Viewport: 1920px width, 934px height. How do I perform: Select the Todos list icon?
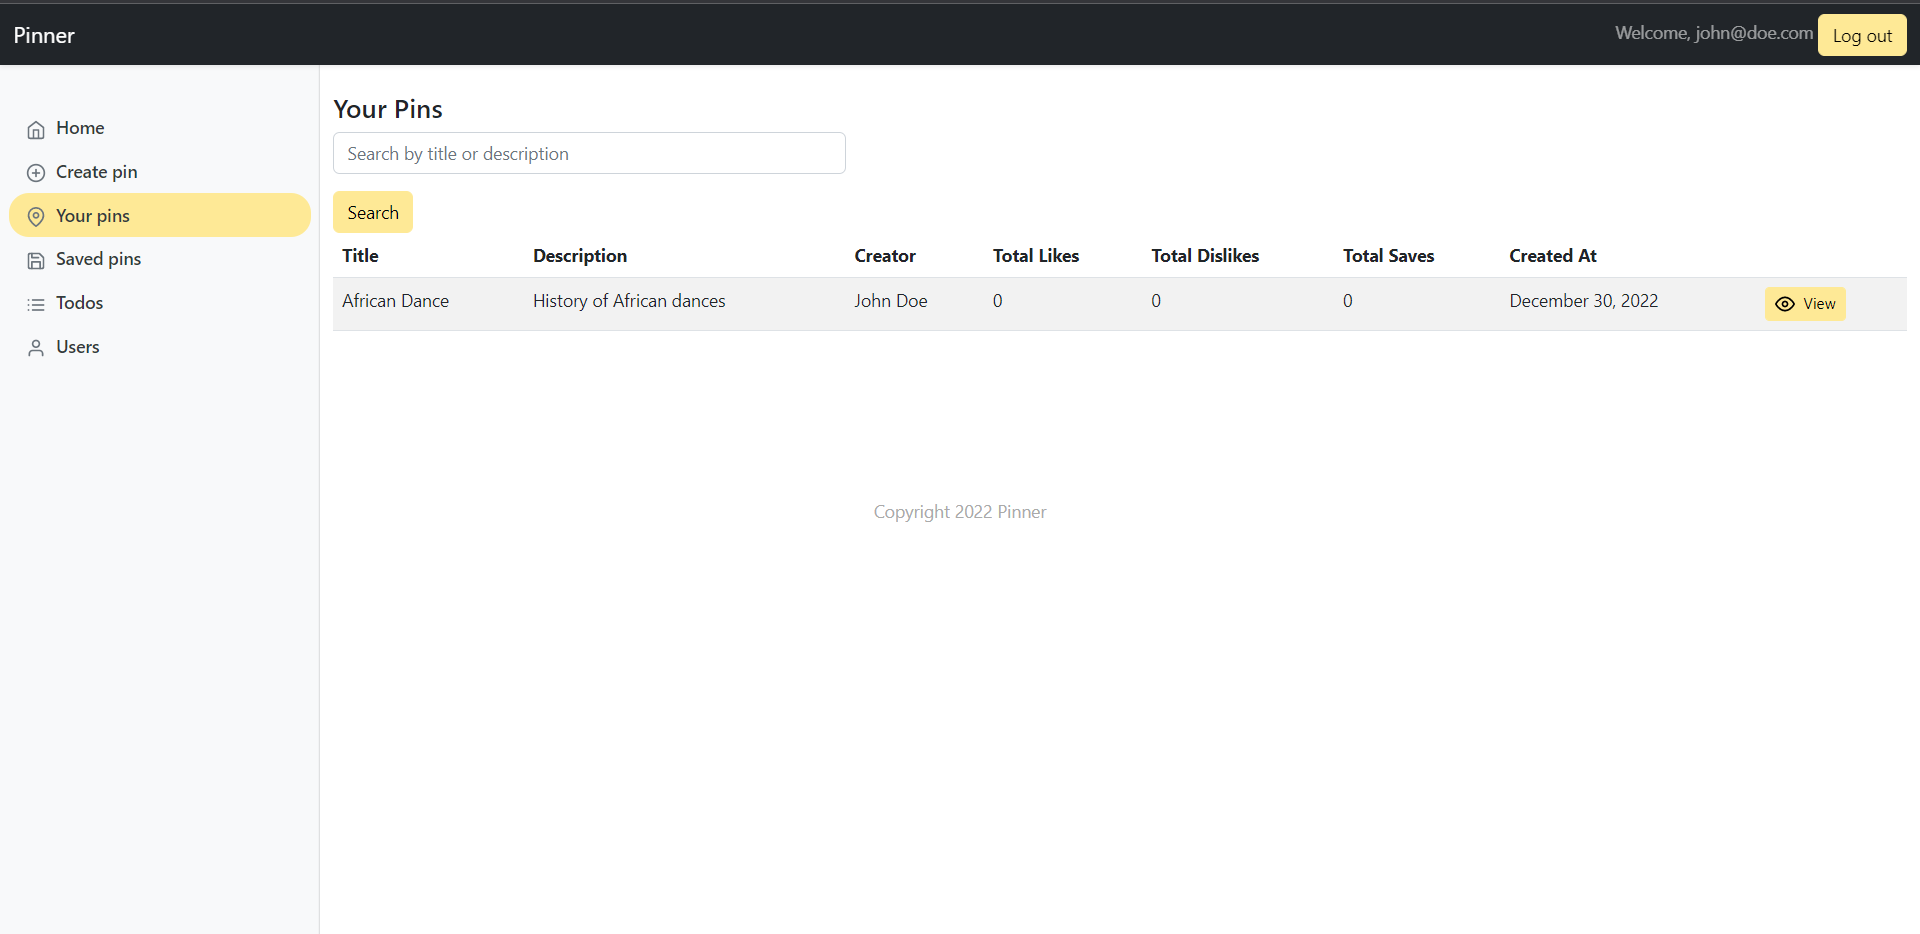pyautogui.click(x=36, y=303)
